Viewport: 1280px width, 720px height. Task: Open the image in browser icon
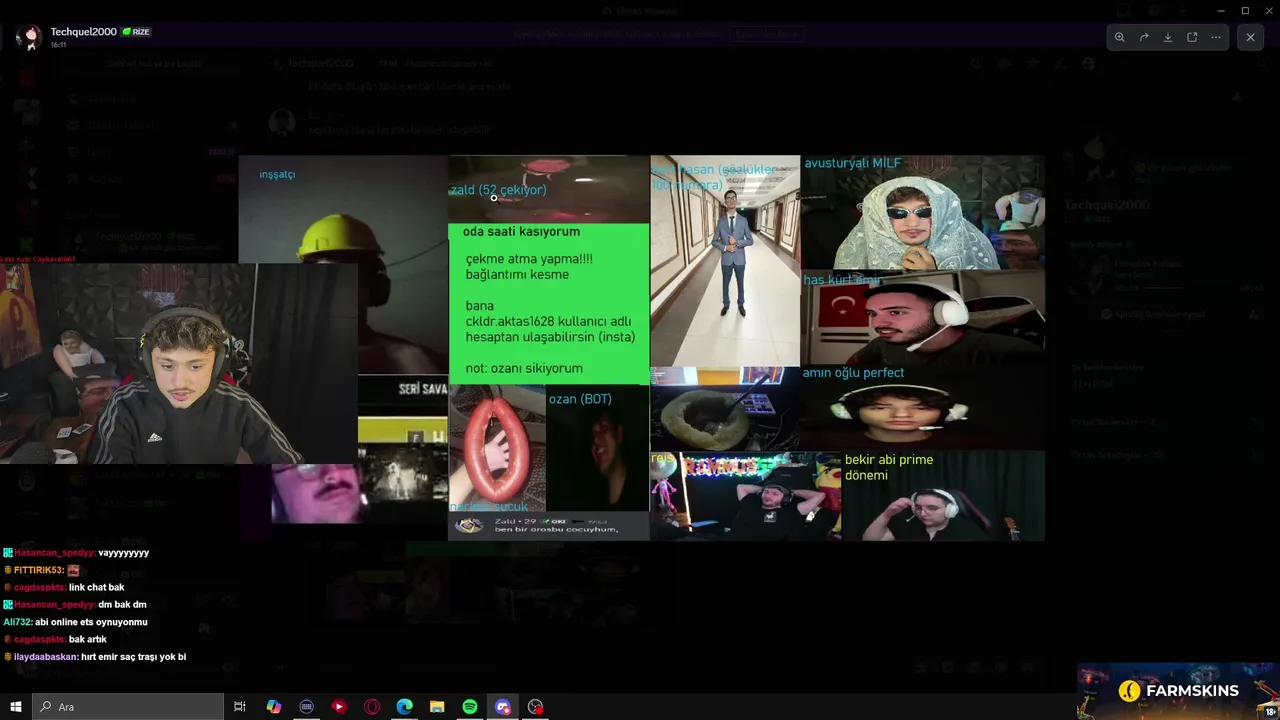(x=1192, y=37)
